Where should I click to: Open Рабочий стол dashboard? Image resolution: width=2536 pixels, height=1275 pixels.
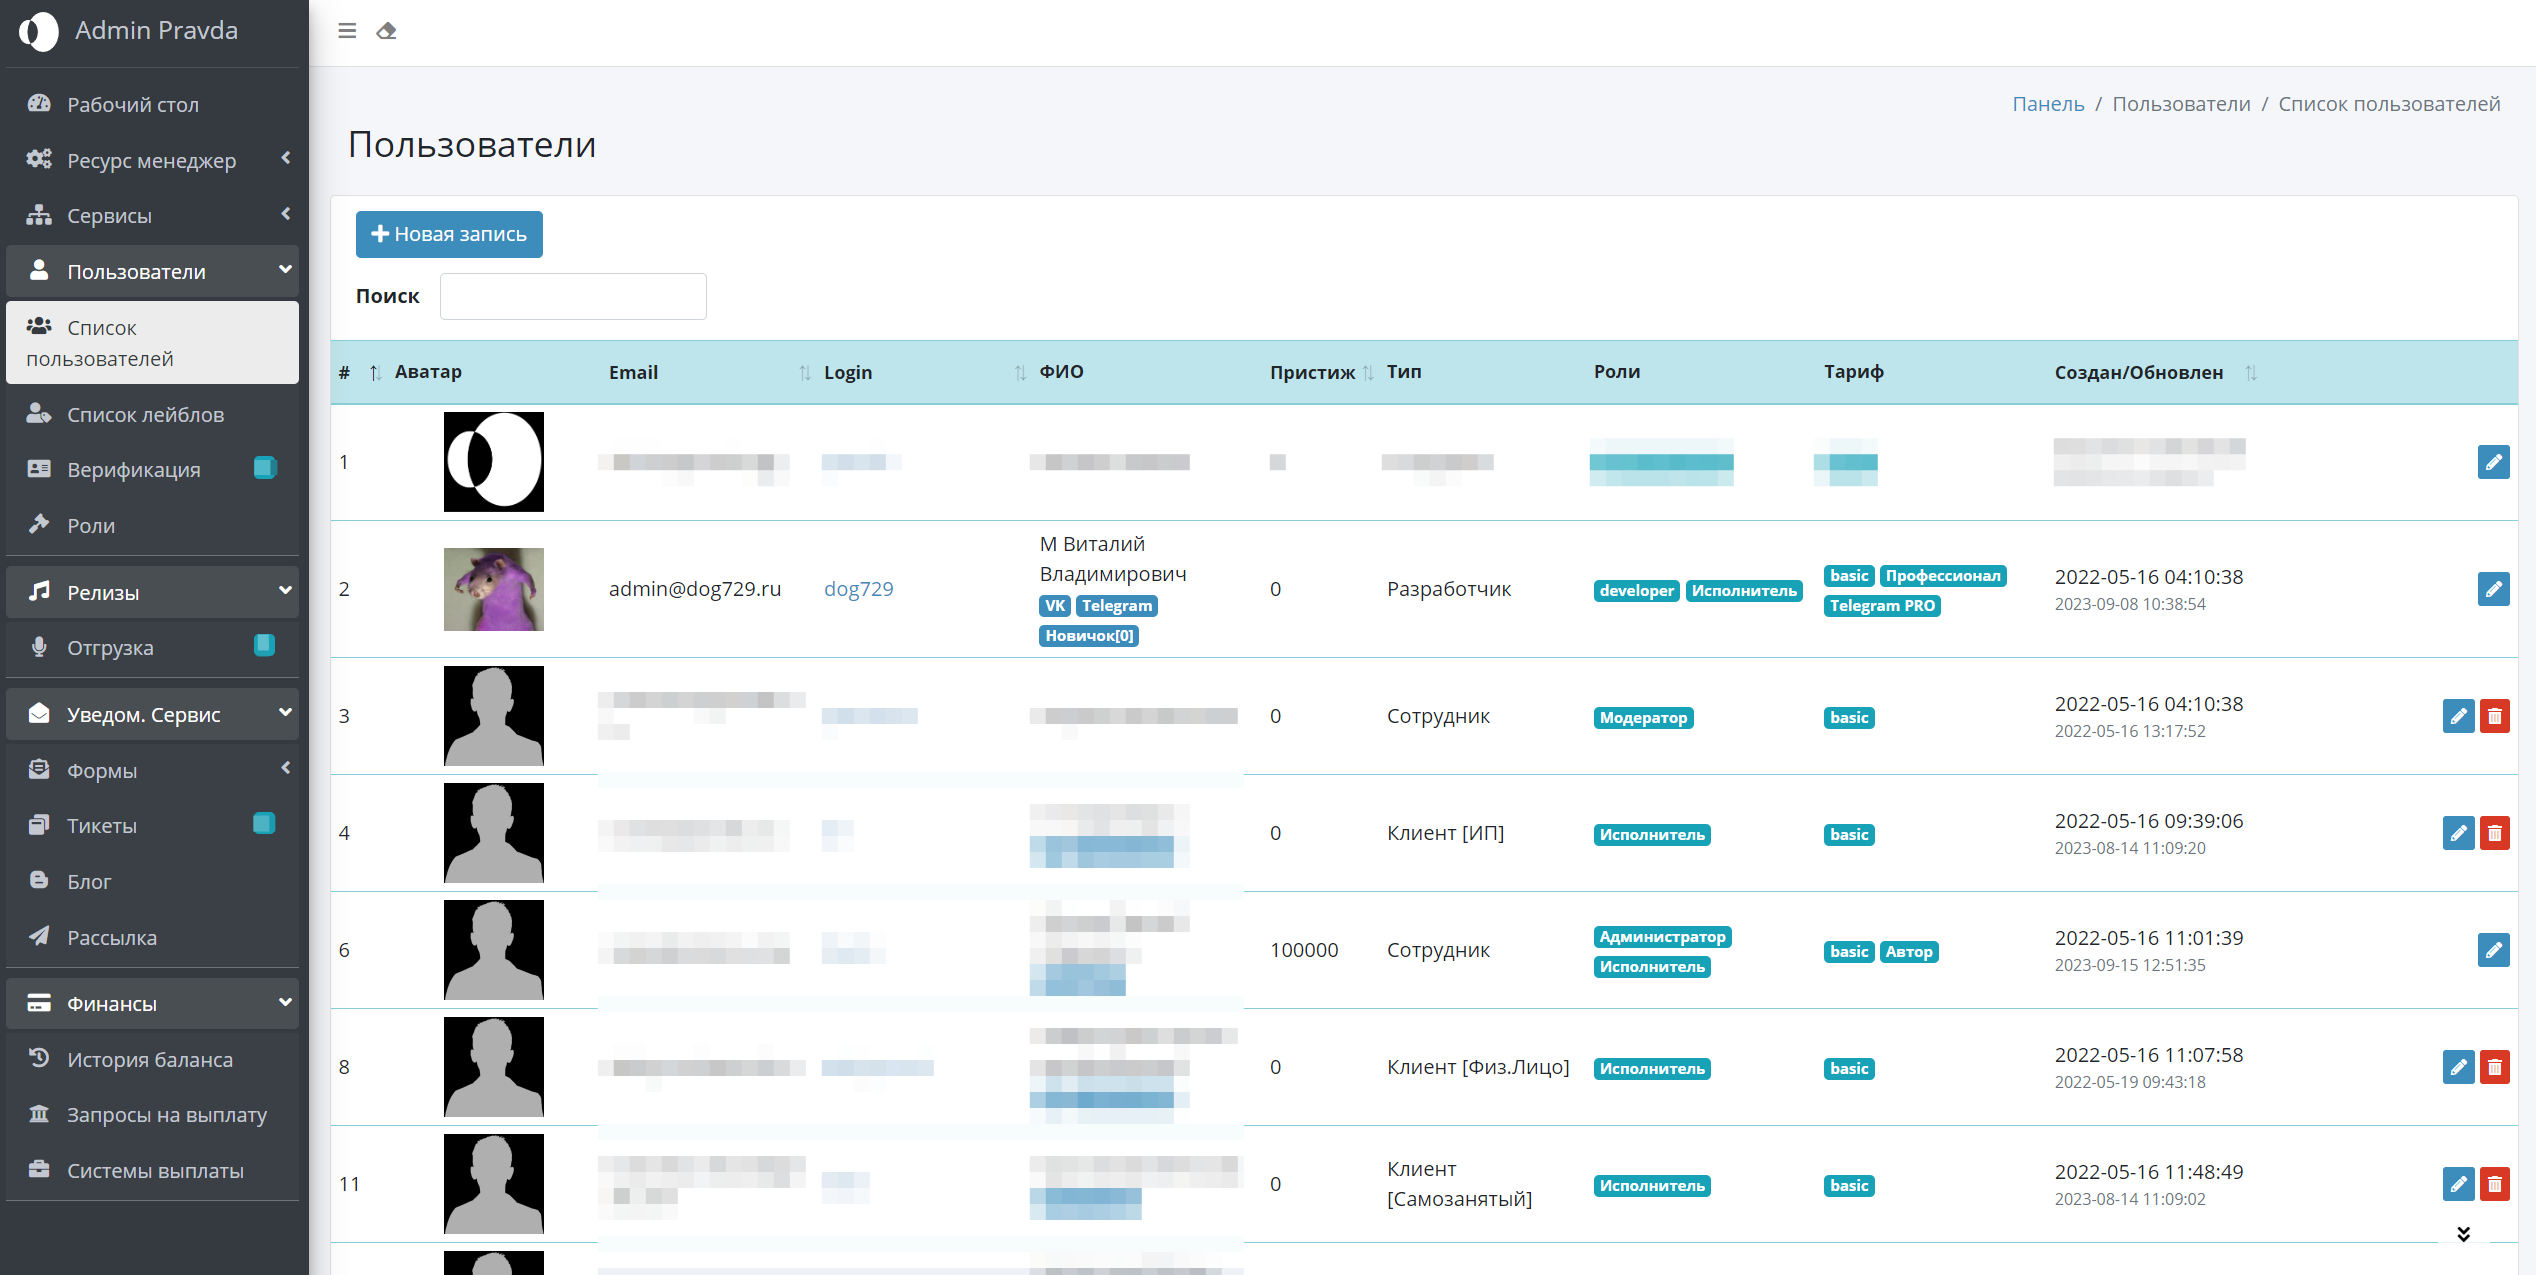tap(152, 105)
